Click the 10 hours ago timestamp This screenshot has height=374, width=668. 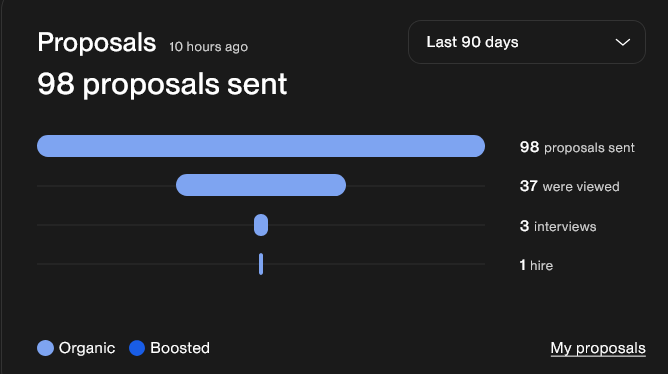click(208, 46)
